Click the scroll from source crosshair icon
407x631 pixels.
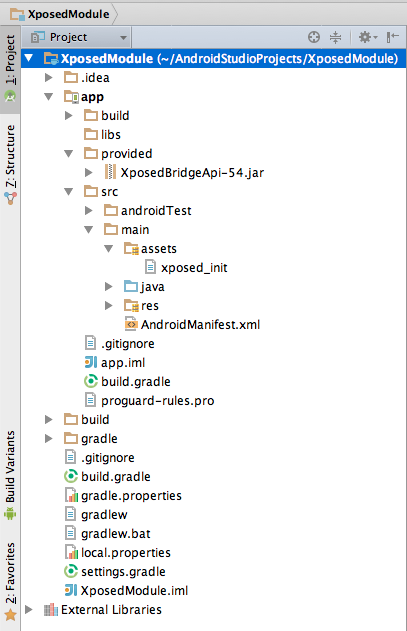[x=314, y=37]
